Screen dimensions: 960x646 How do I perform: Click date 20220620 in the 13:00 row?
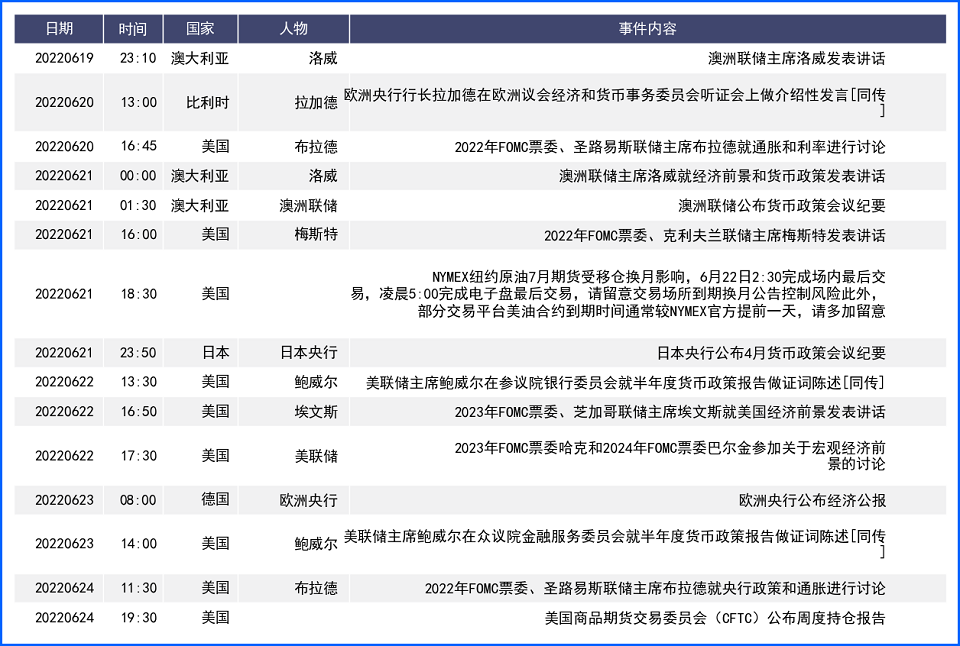click(x=64, y=102)
